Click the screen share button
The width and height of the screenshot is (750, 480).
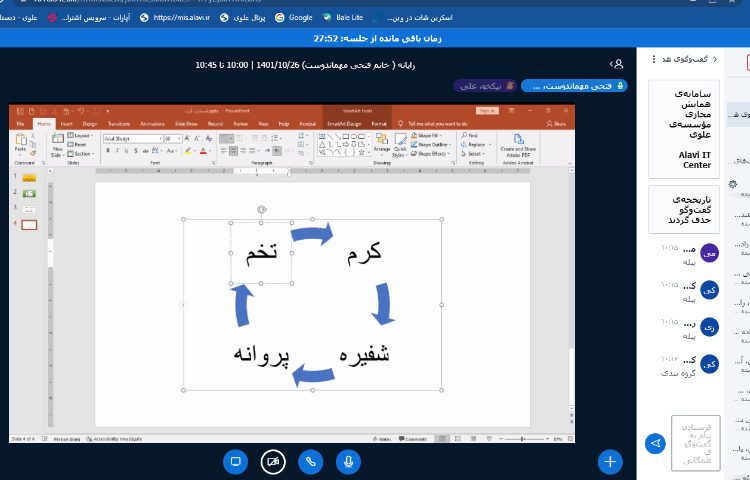(236, 461)
